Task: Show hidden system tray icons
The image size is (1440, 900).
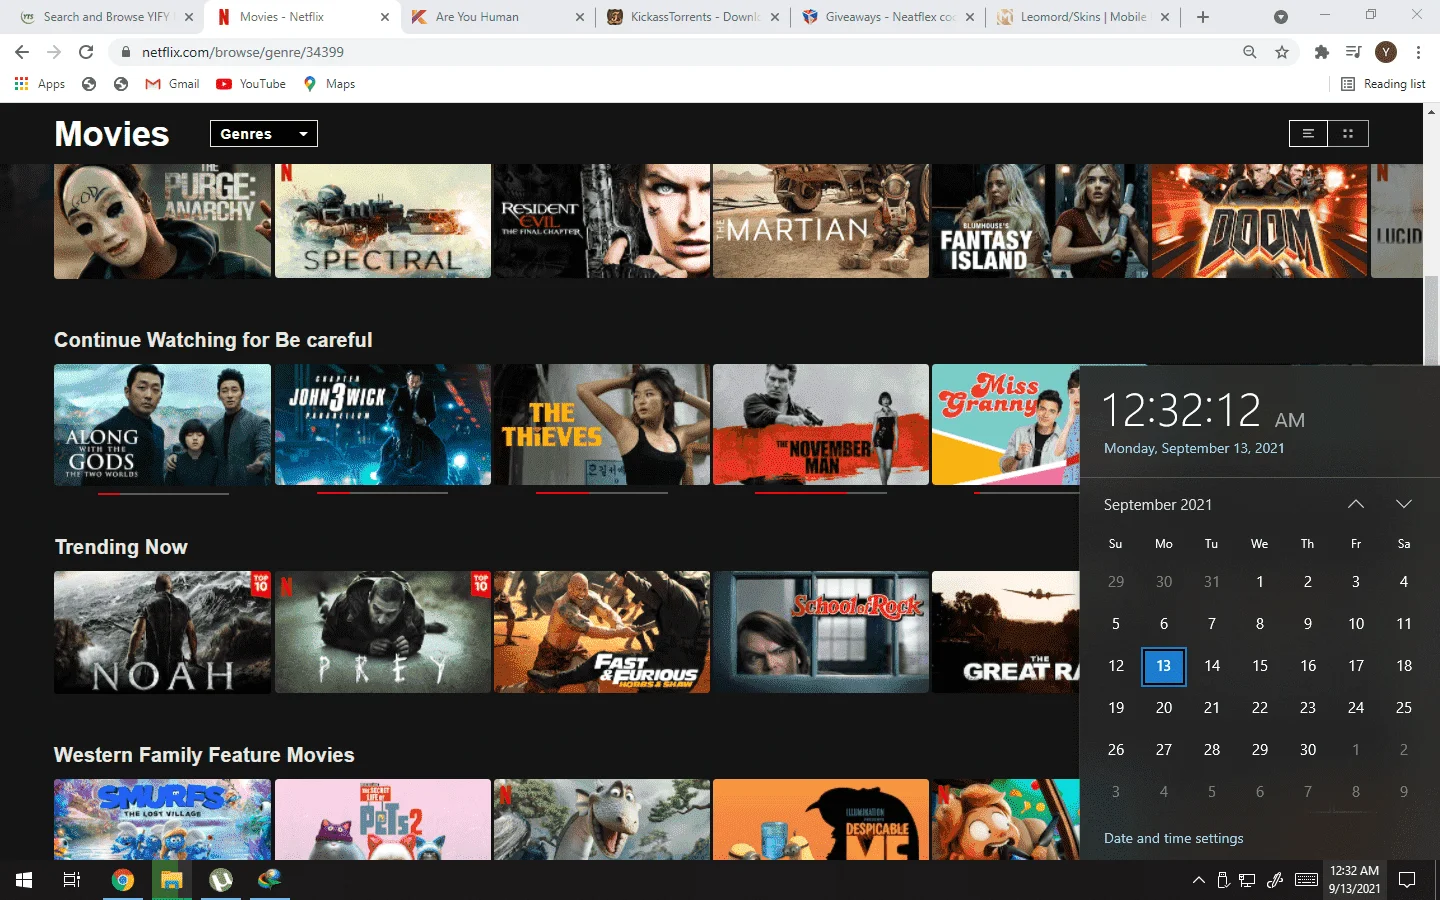Action: 1198,880
